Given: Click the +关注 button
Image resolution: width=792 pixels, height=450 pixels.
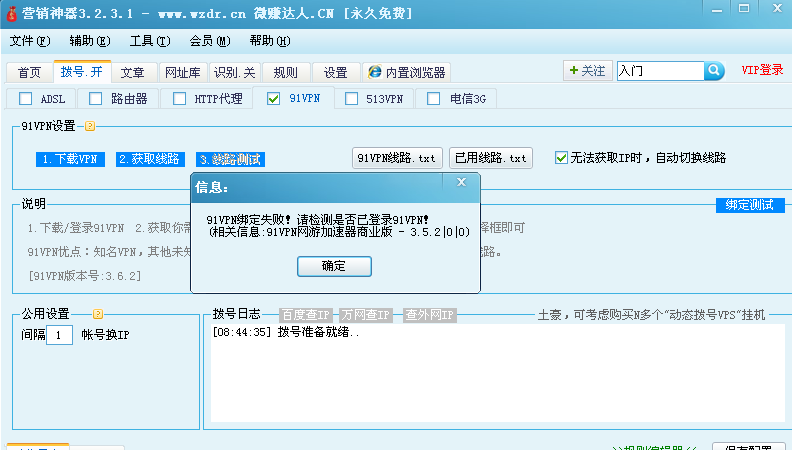Looking at the screenshot, I should coord(587,71).
